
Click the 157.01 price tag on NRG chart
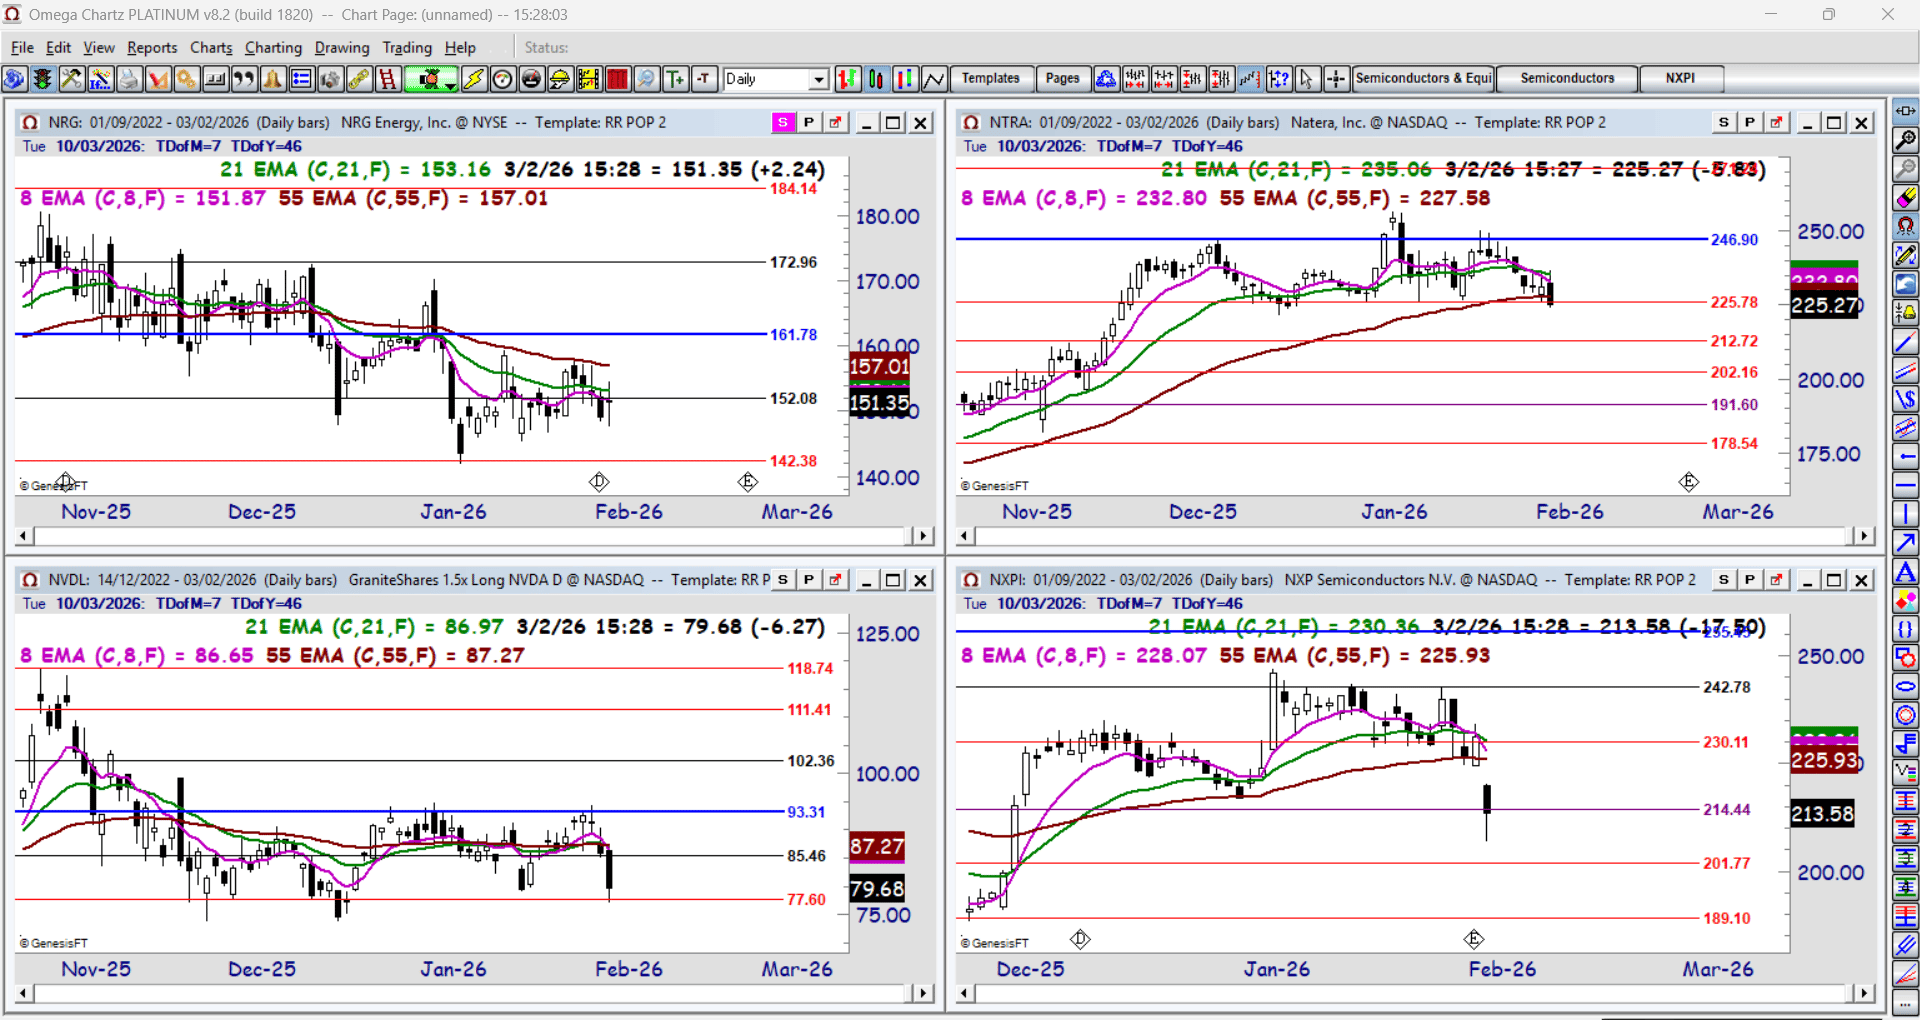click(x=879, y=367)
